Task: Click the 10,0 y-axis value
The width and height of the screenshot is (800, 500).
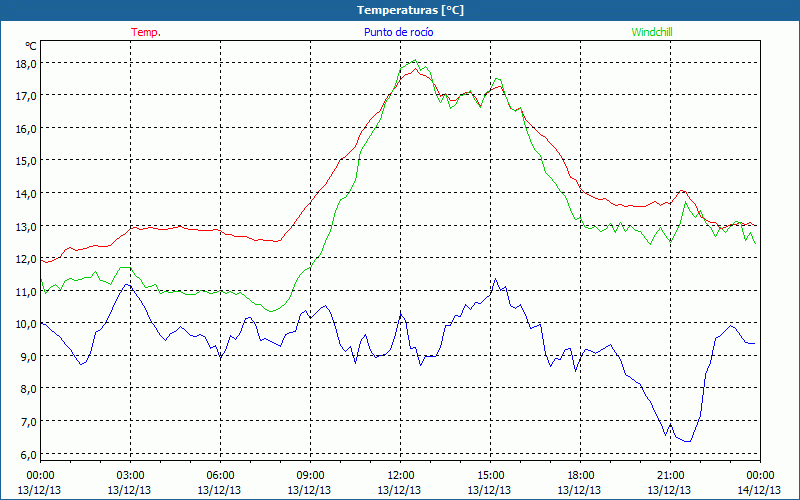Action: 26,323
